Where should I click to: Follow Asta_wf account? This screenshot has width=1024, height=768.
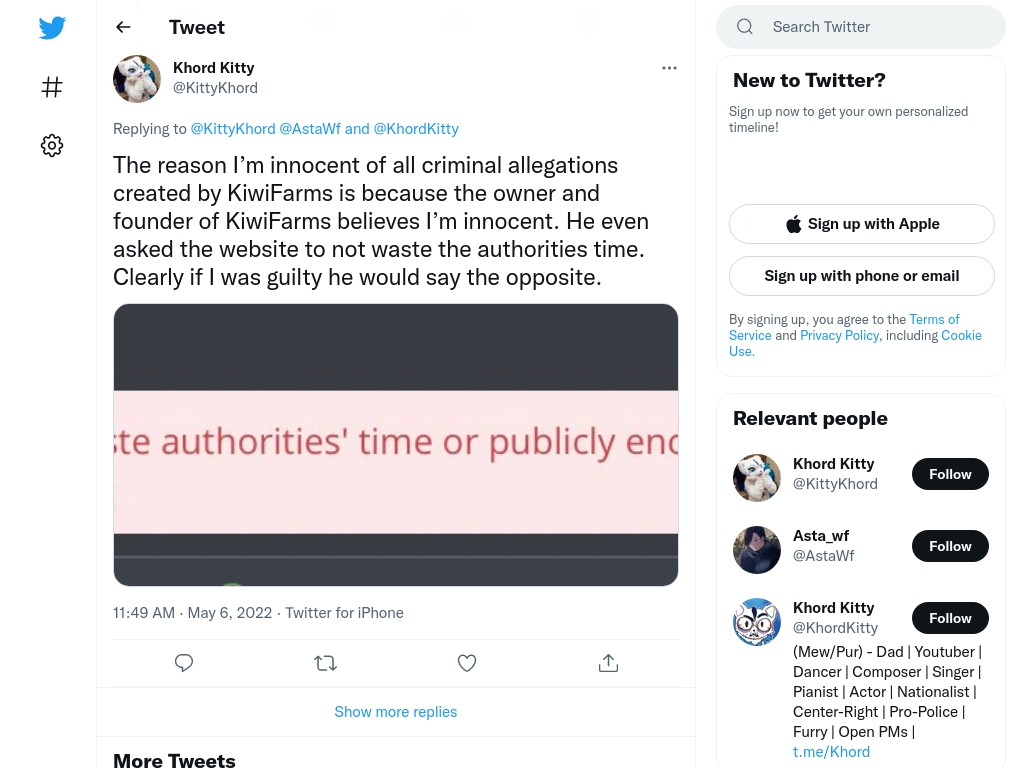coord(950,546)
